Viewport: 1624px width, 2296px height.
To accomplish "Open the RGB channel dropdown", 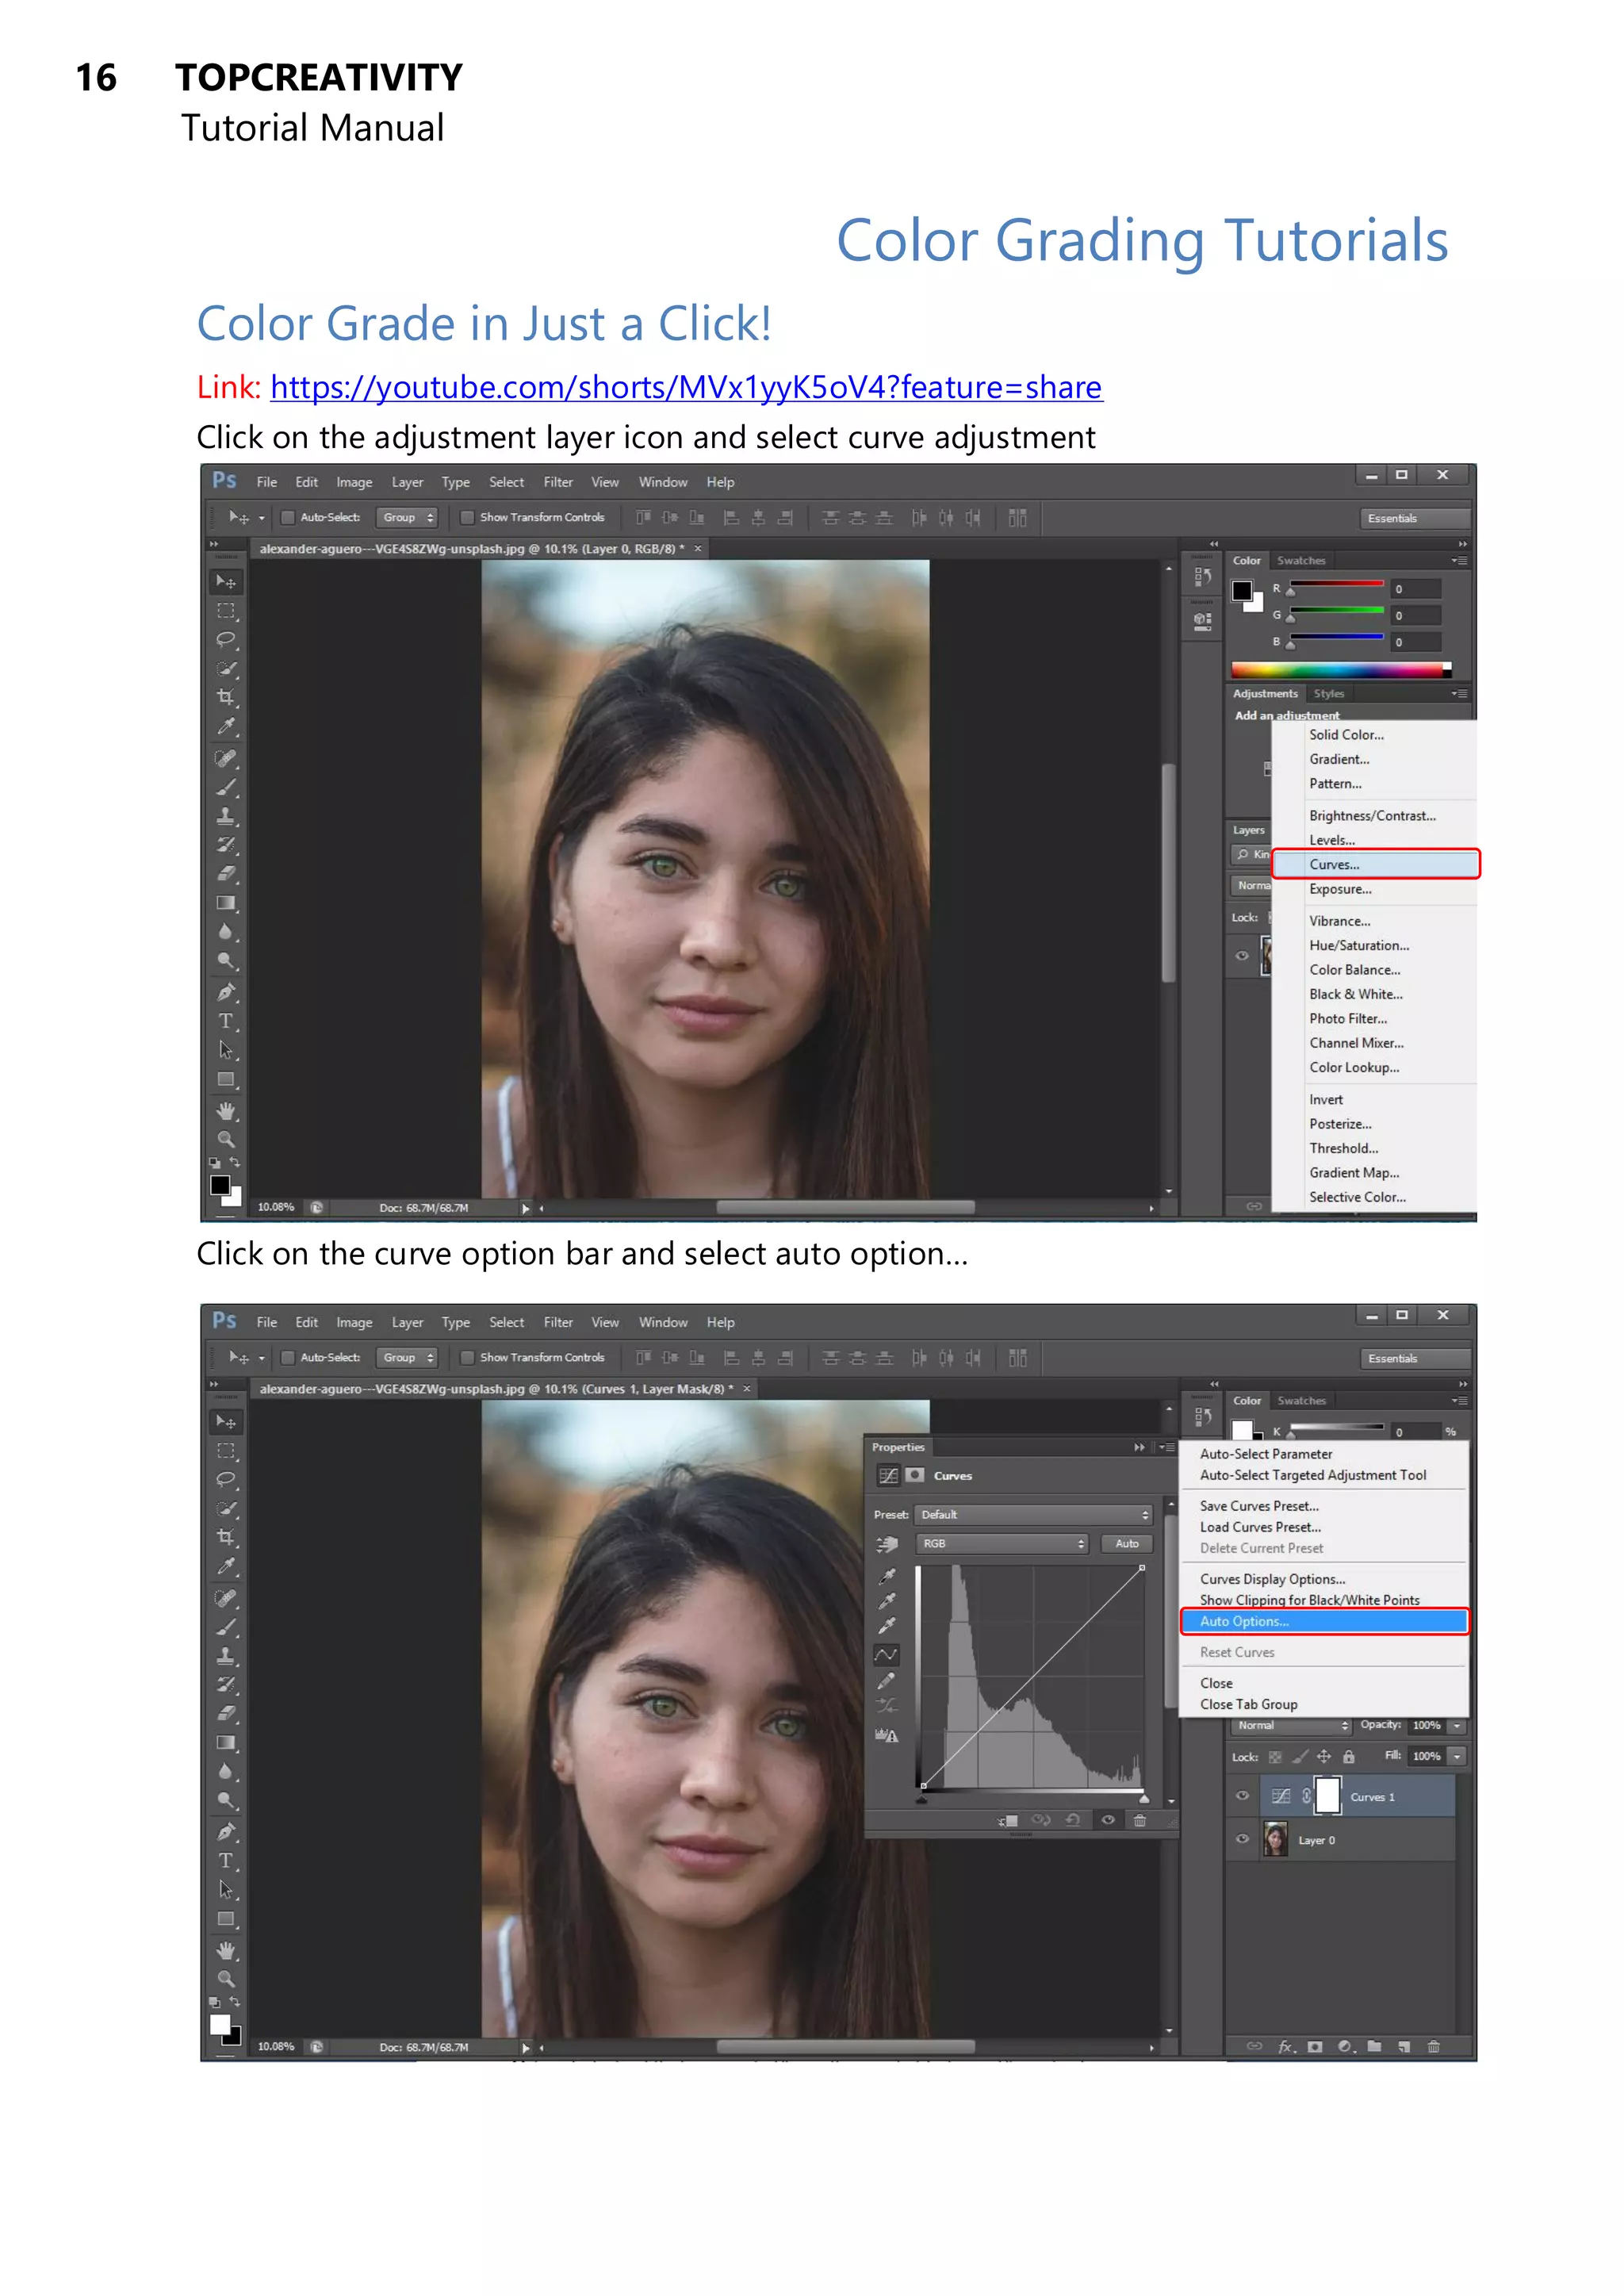I will pyautogui.click(x=1002, y=1543).
